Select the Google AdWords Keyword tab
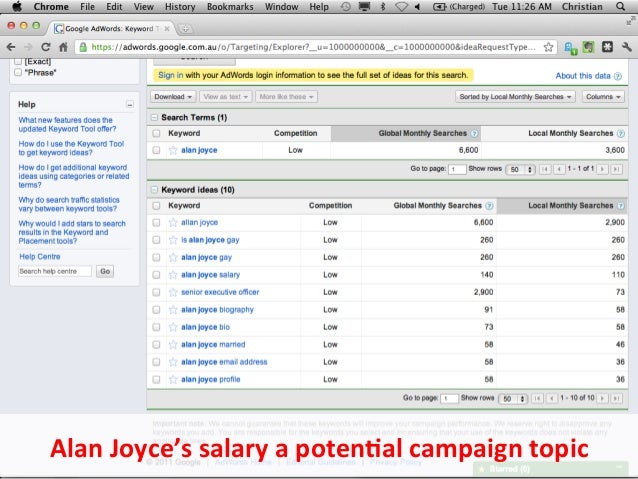Image resolution: width=638 pixels, height=479 pixels. pyautogui.click(x=112, y=28)
